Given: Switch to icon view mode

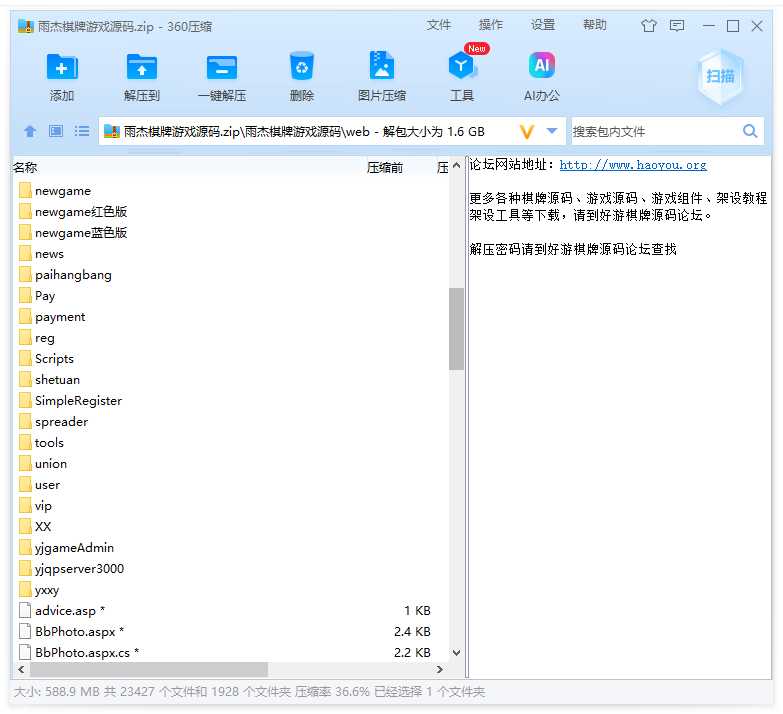Looking at the screenshot, I should tap(55, 131).
